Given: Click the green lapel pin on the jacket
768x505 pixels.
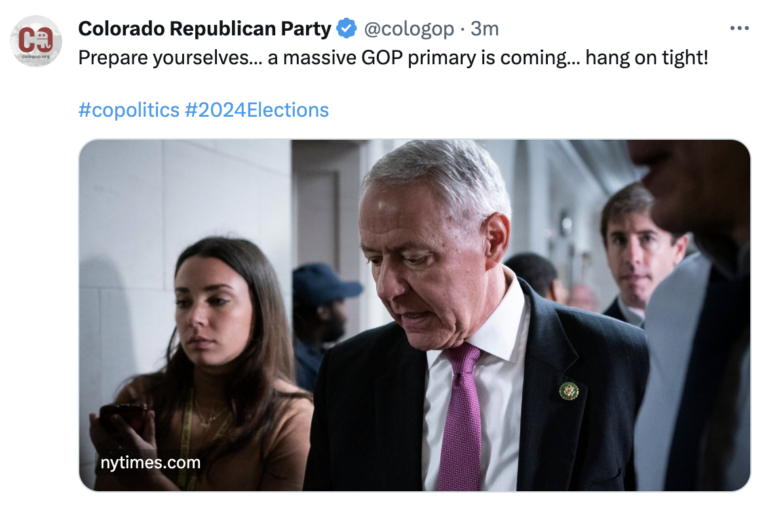Looking at the screenshot, I should 568,391.
